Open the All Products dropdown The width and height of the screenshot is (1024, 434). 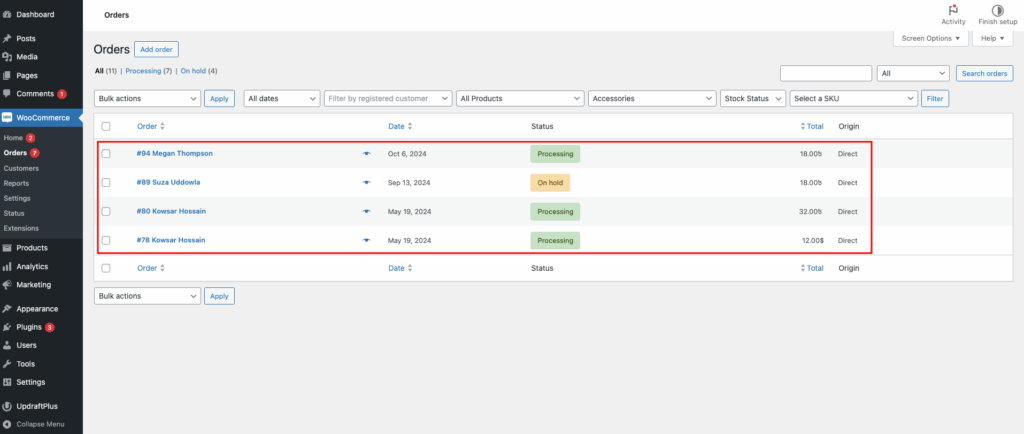click(x=520, y=99)
